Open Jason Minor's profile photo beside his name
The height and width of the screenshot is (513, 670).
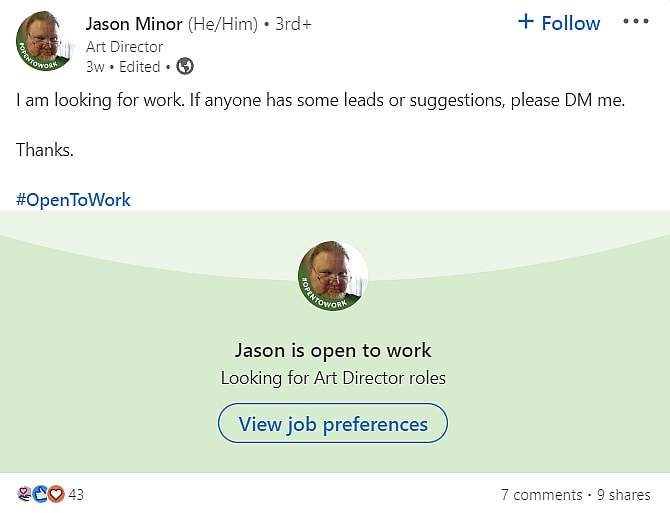(44, 42)
